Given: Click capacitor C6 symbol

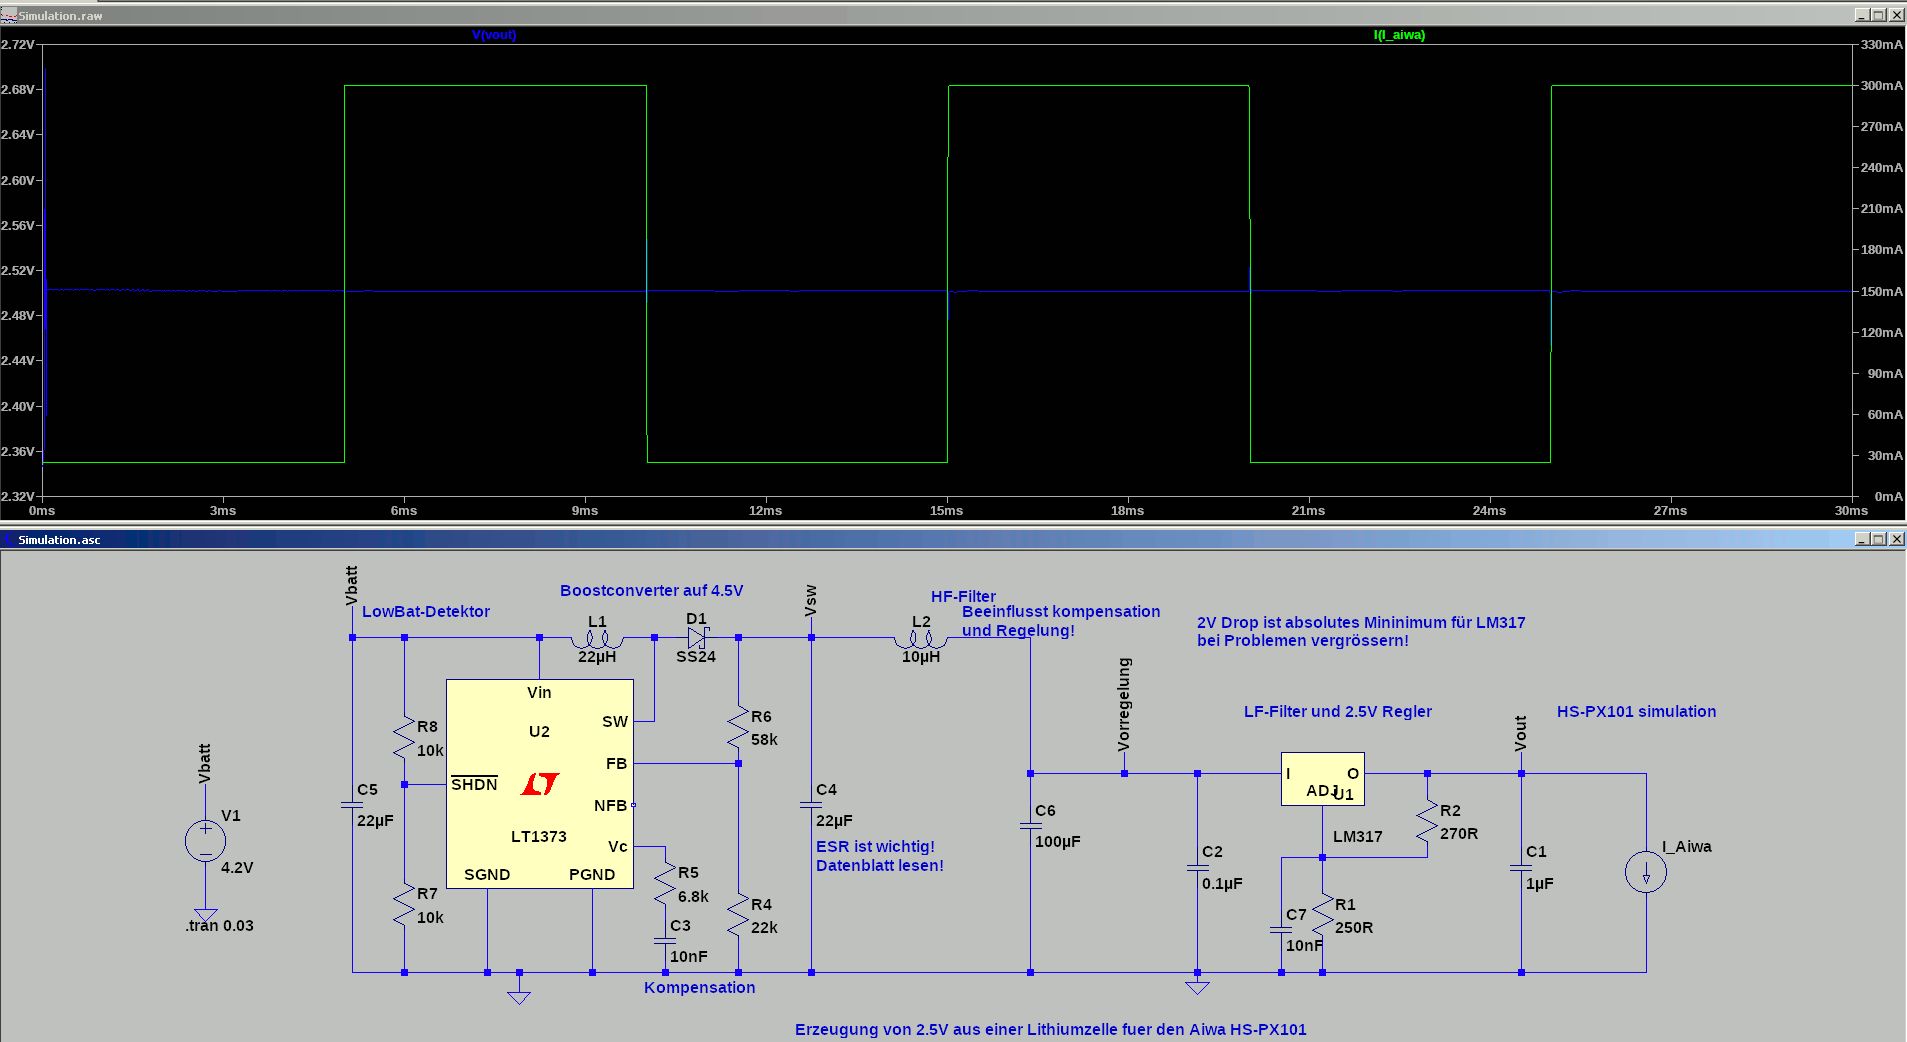Looking at the screenshot, I should [1030, 826].
